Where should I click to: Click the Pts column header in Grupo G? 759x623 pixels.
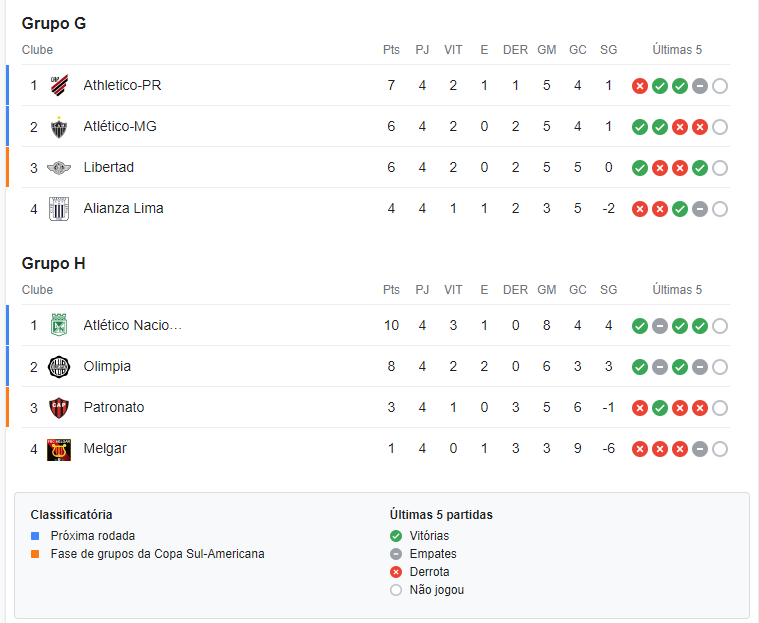(391, 50)
